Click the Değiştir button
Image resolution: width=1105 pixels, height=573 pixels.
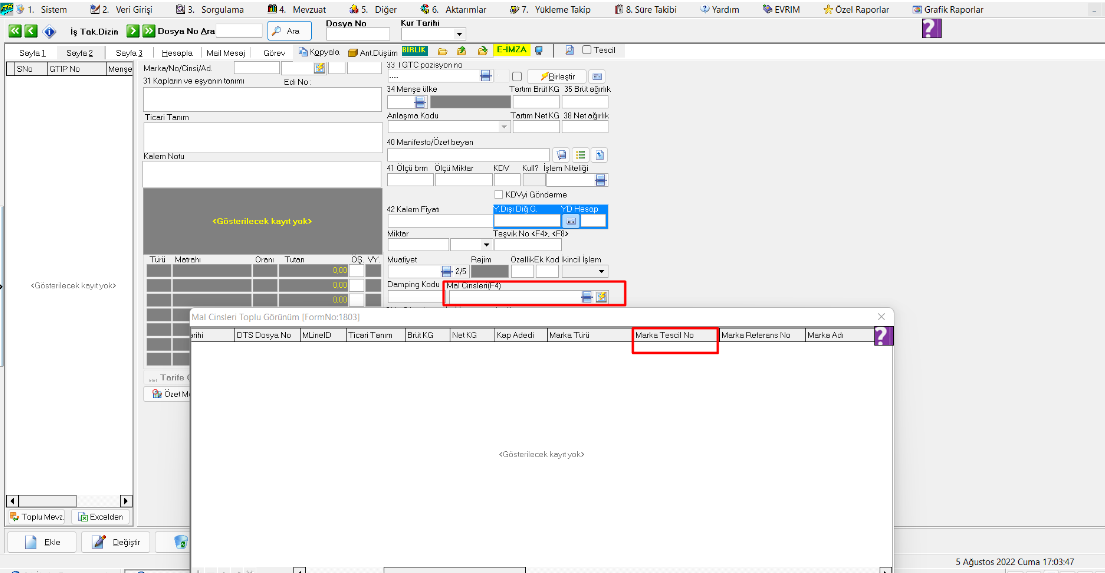(116, 542)
